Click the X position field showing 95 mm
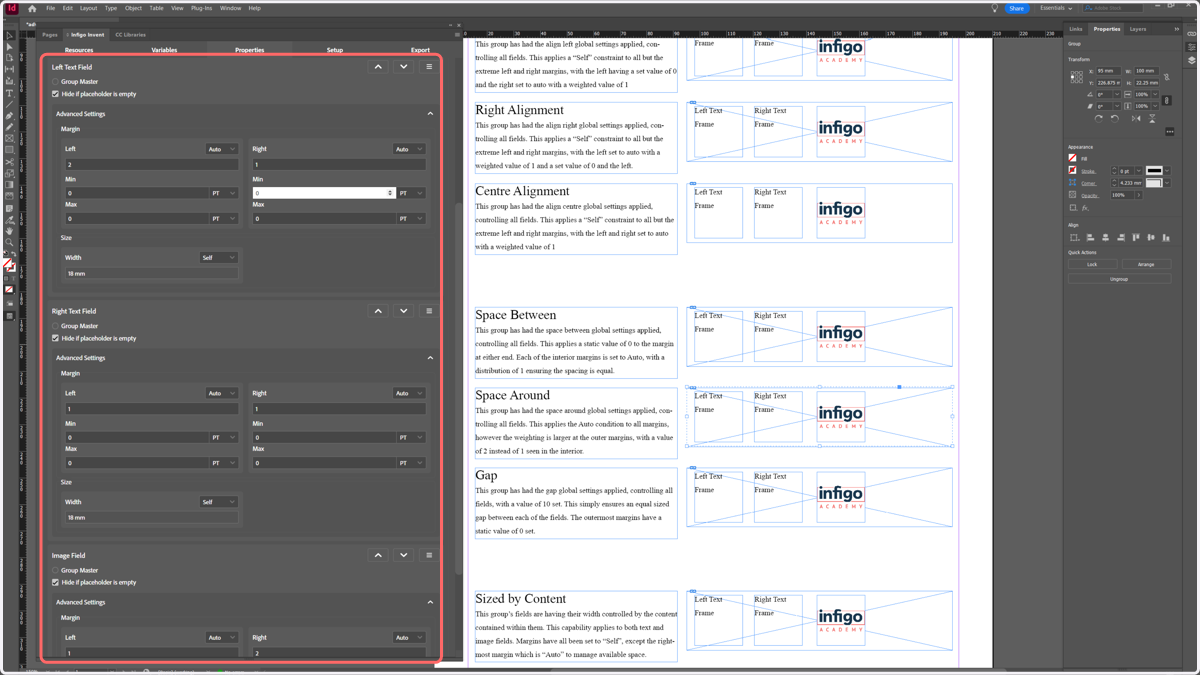1200x675 pixels. [1108, 71]
